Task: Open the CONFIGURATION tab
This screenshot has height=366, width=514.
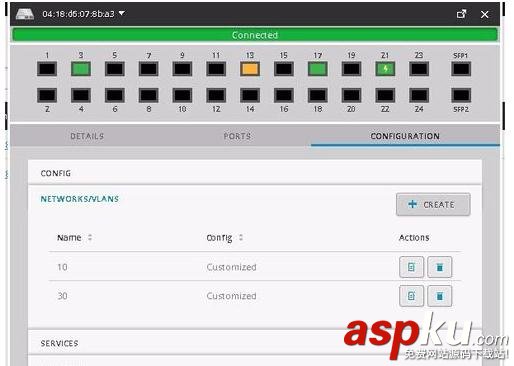Action: click(x=405, y=136)
